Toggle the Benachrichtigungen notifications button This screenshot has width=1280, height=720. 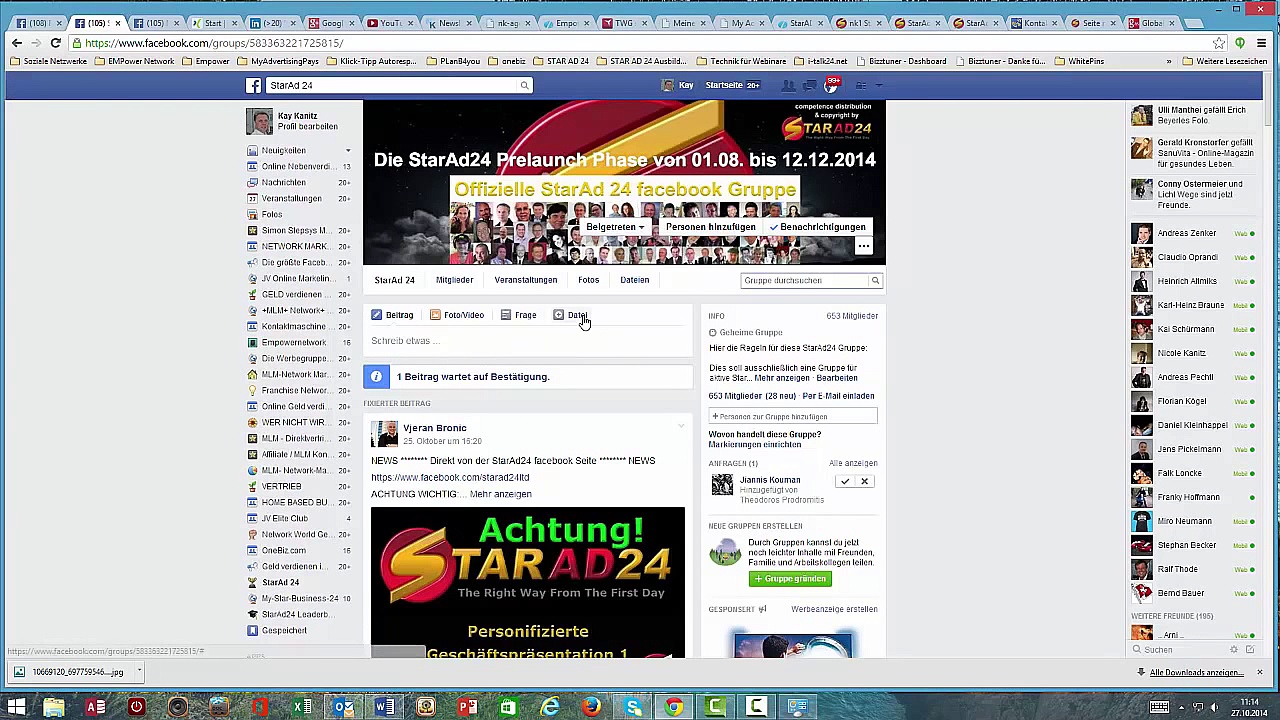click(817, 227)
